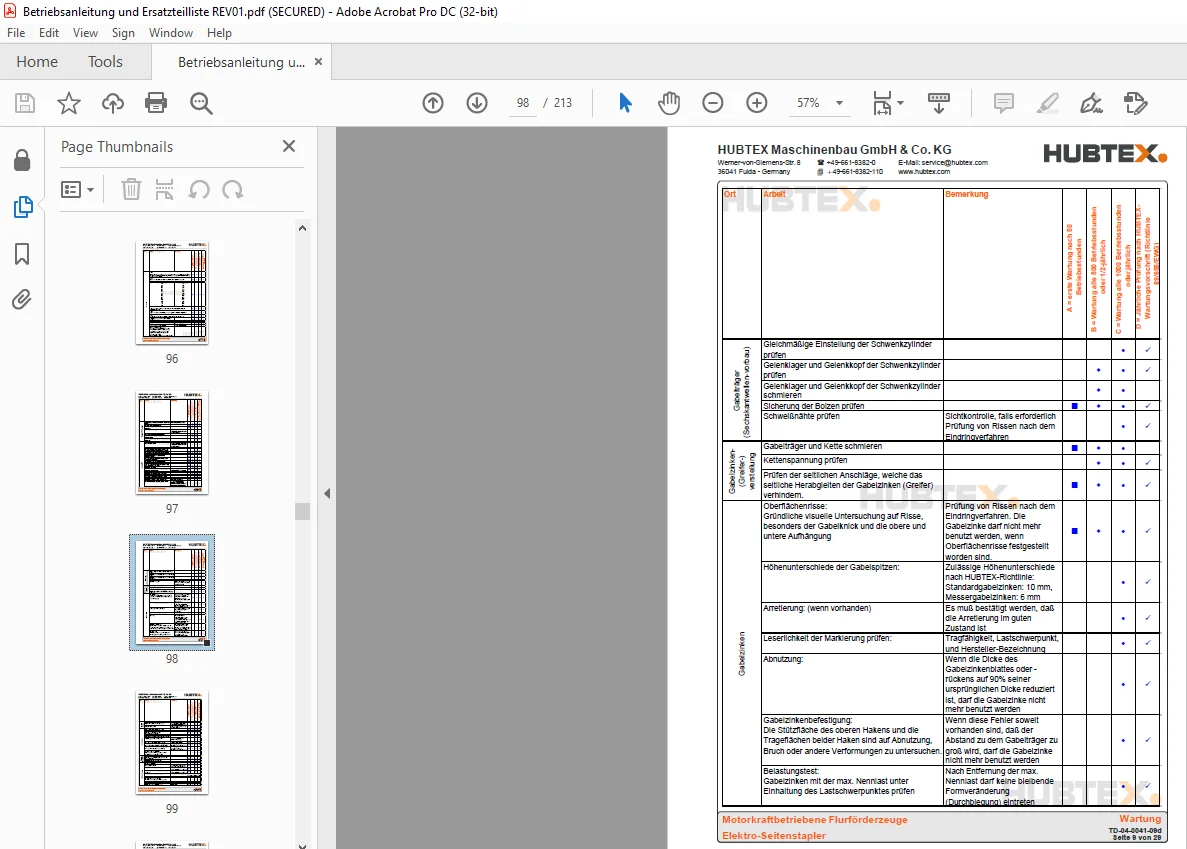Image resolution: width=1187 pixels, height=849 pixels.
Task: Click 'HUBTEX Maschinenbau GmbH & Co. KG' heading
Action: 834,150
